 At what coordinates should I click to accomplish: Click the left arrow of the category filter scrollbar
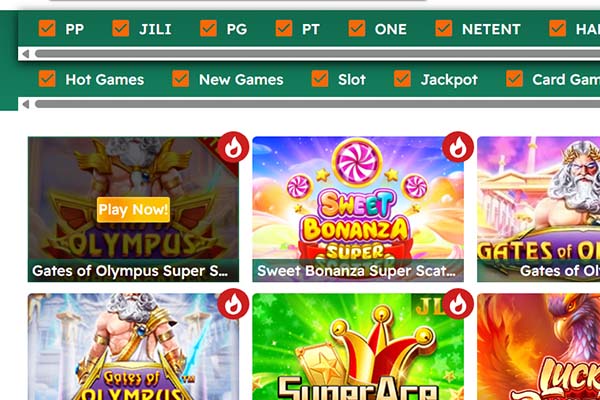26,104
